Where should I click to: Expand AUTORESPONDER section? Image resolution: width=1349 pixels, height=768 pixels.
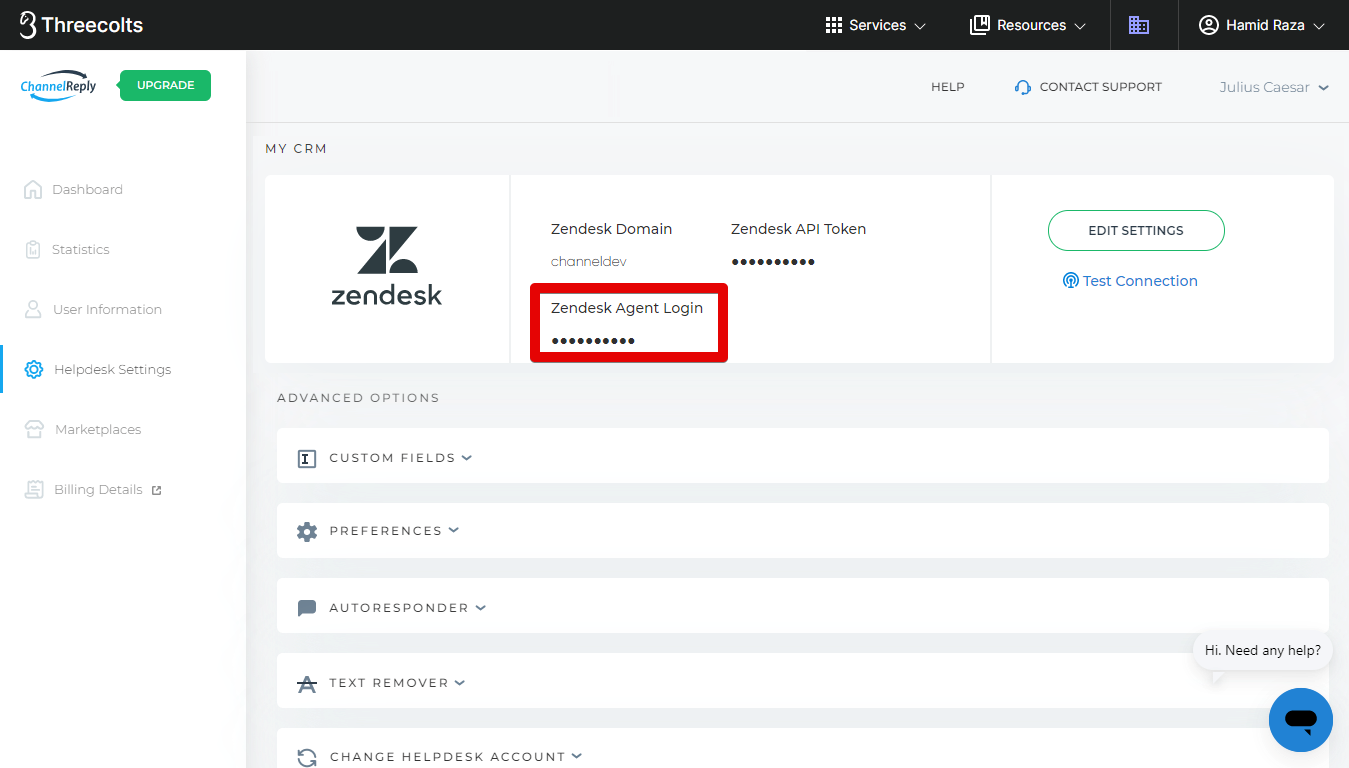(x=803, y=606)
